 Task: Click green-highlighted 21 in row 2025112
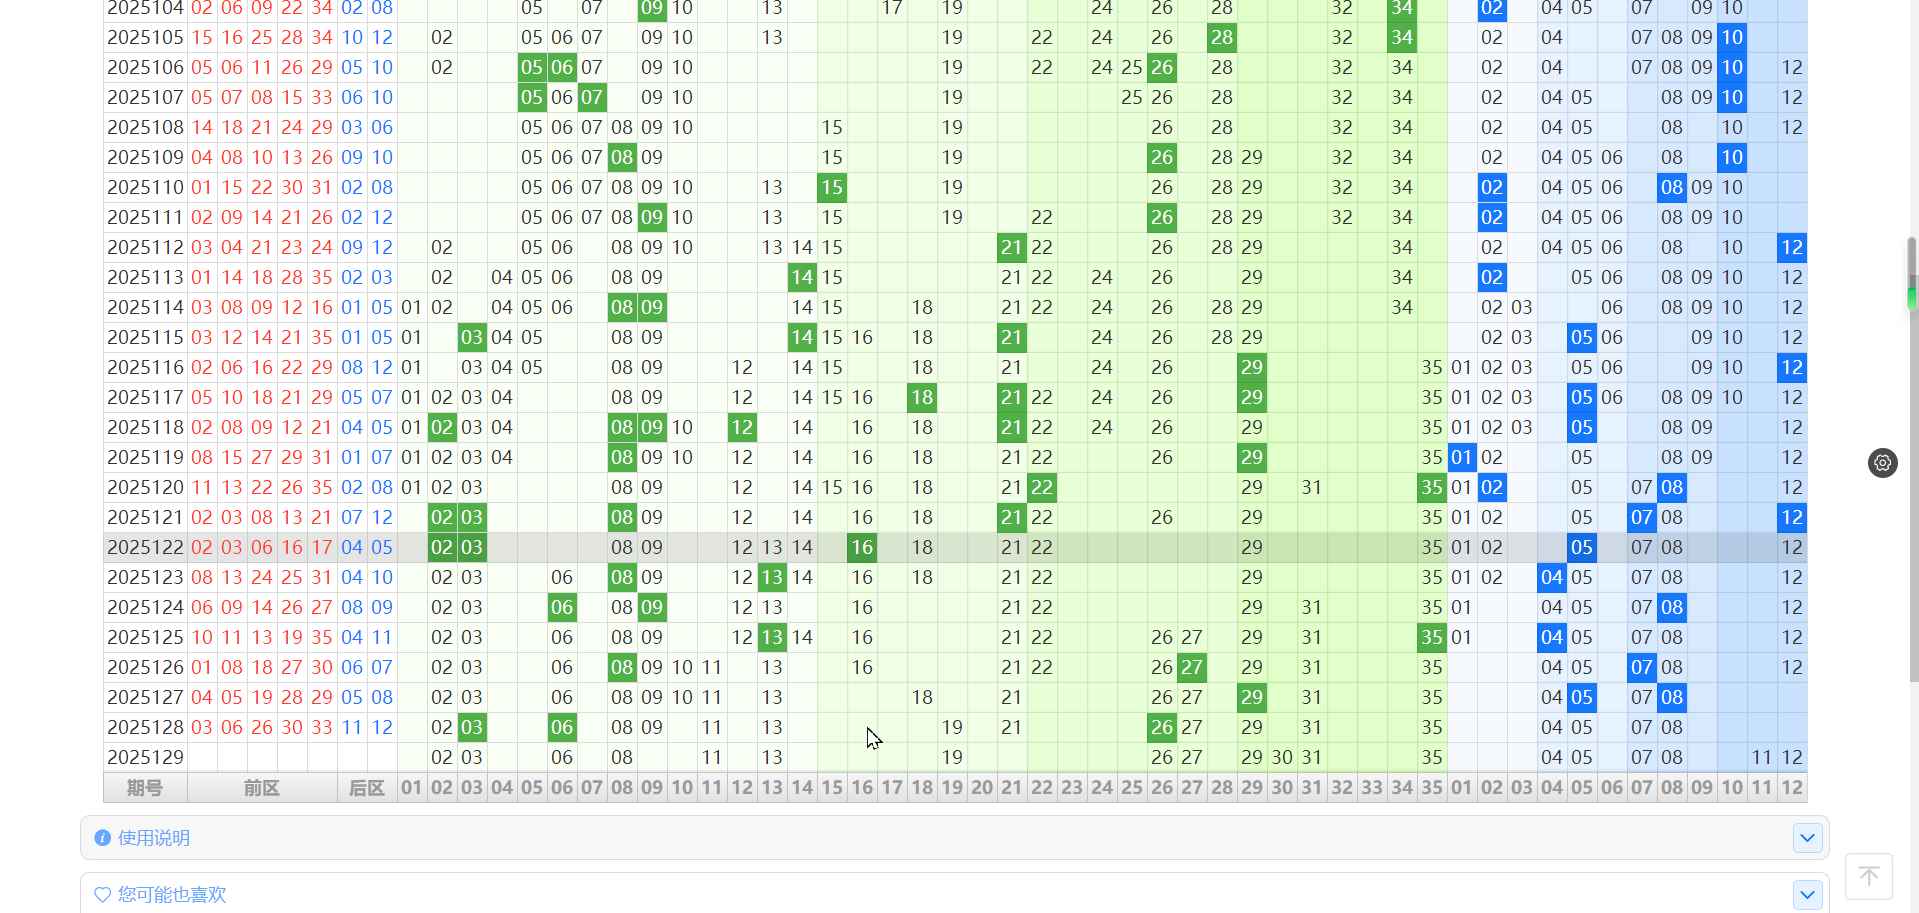pos(1012,247)
